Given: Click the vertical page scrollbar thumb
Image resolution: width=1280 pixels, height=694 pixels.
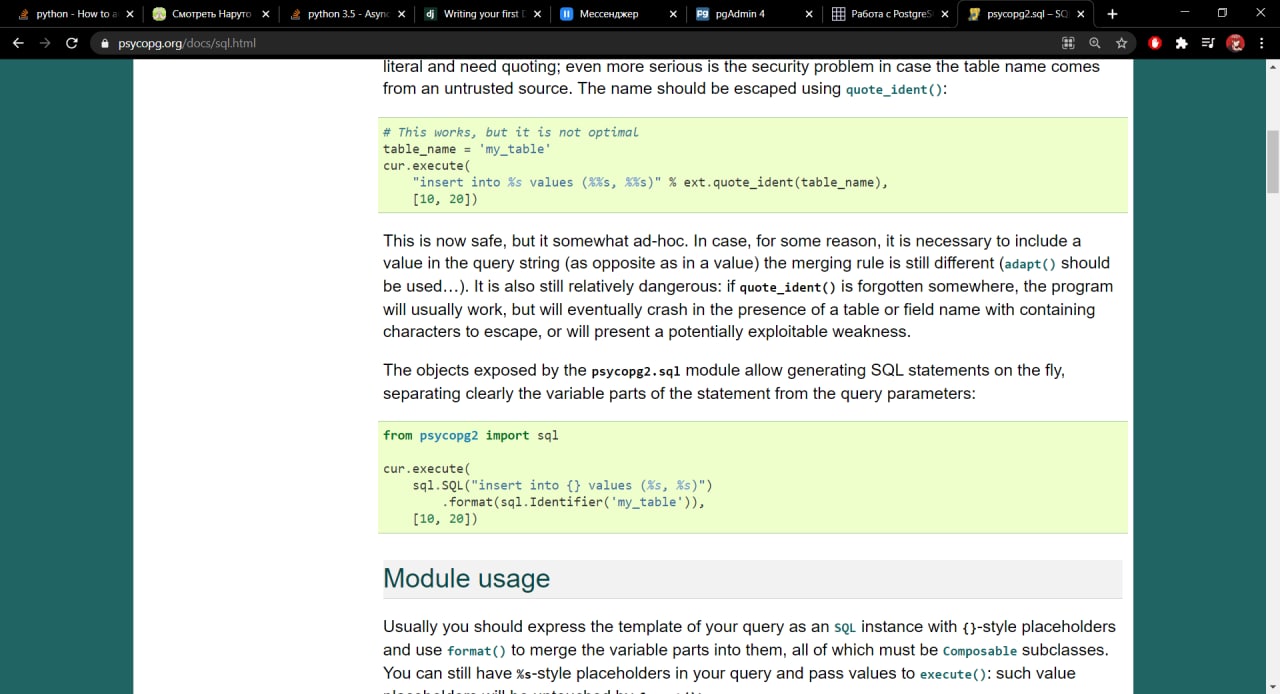Looking at the screenshot, I should [x=1272, y=160].
